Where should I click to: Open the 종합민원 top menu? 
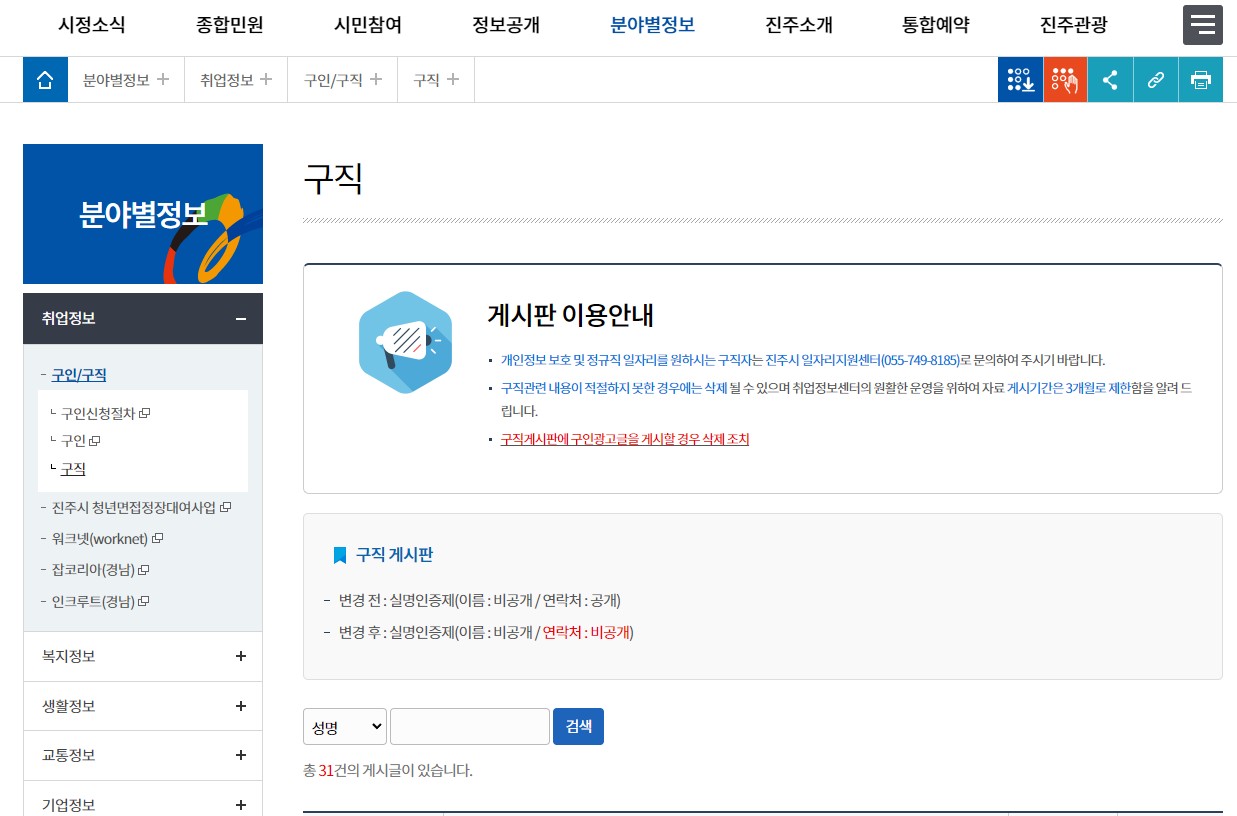pos(230,26)
